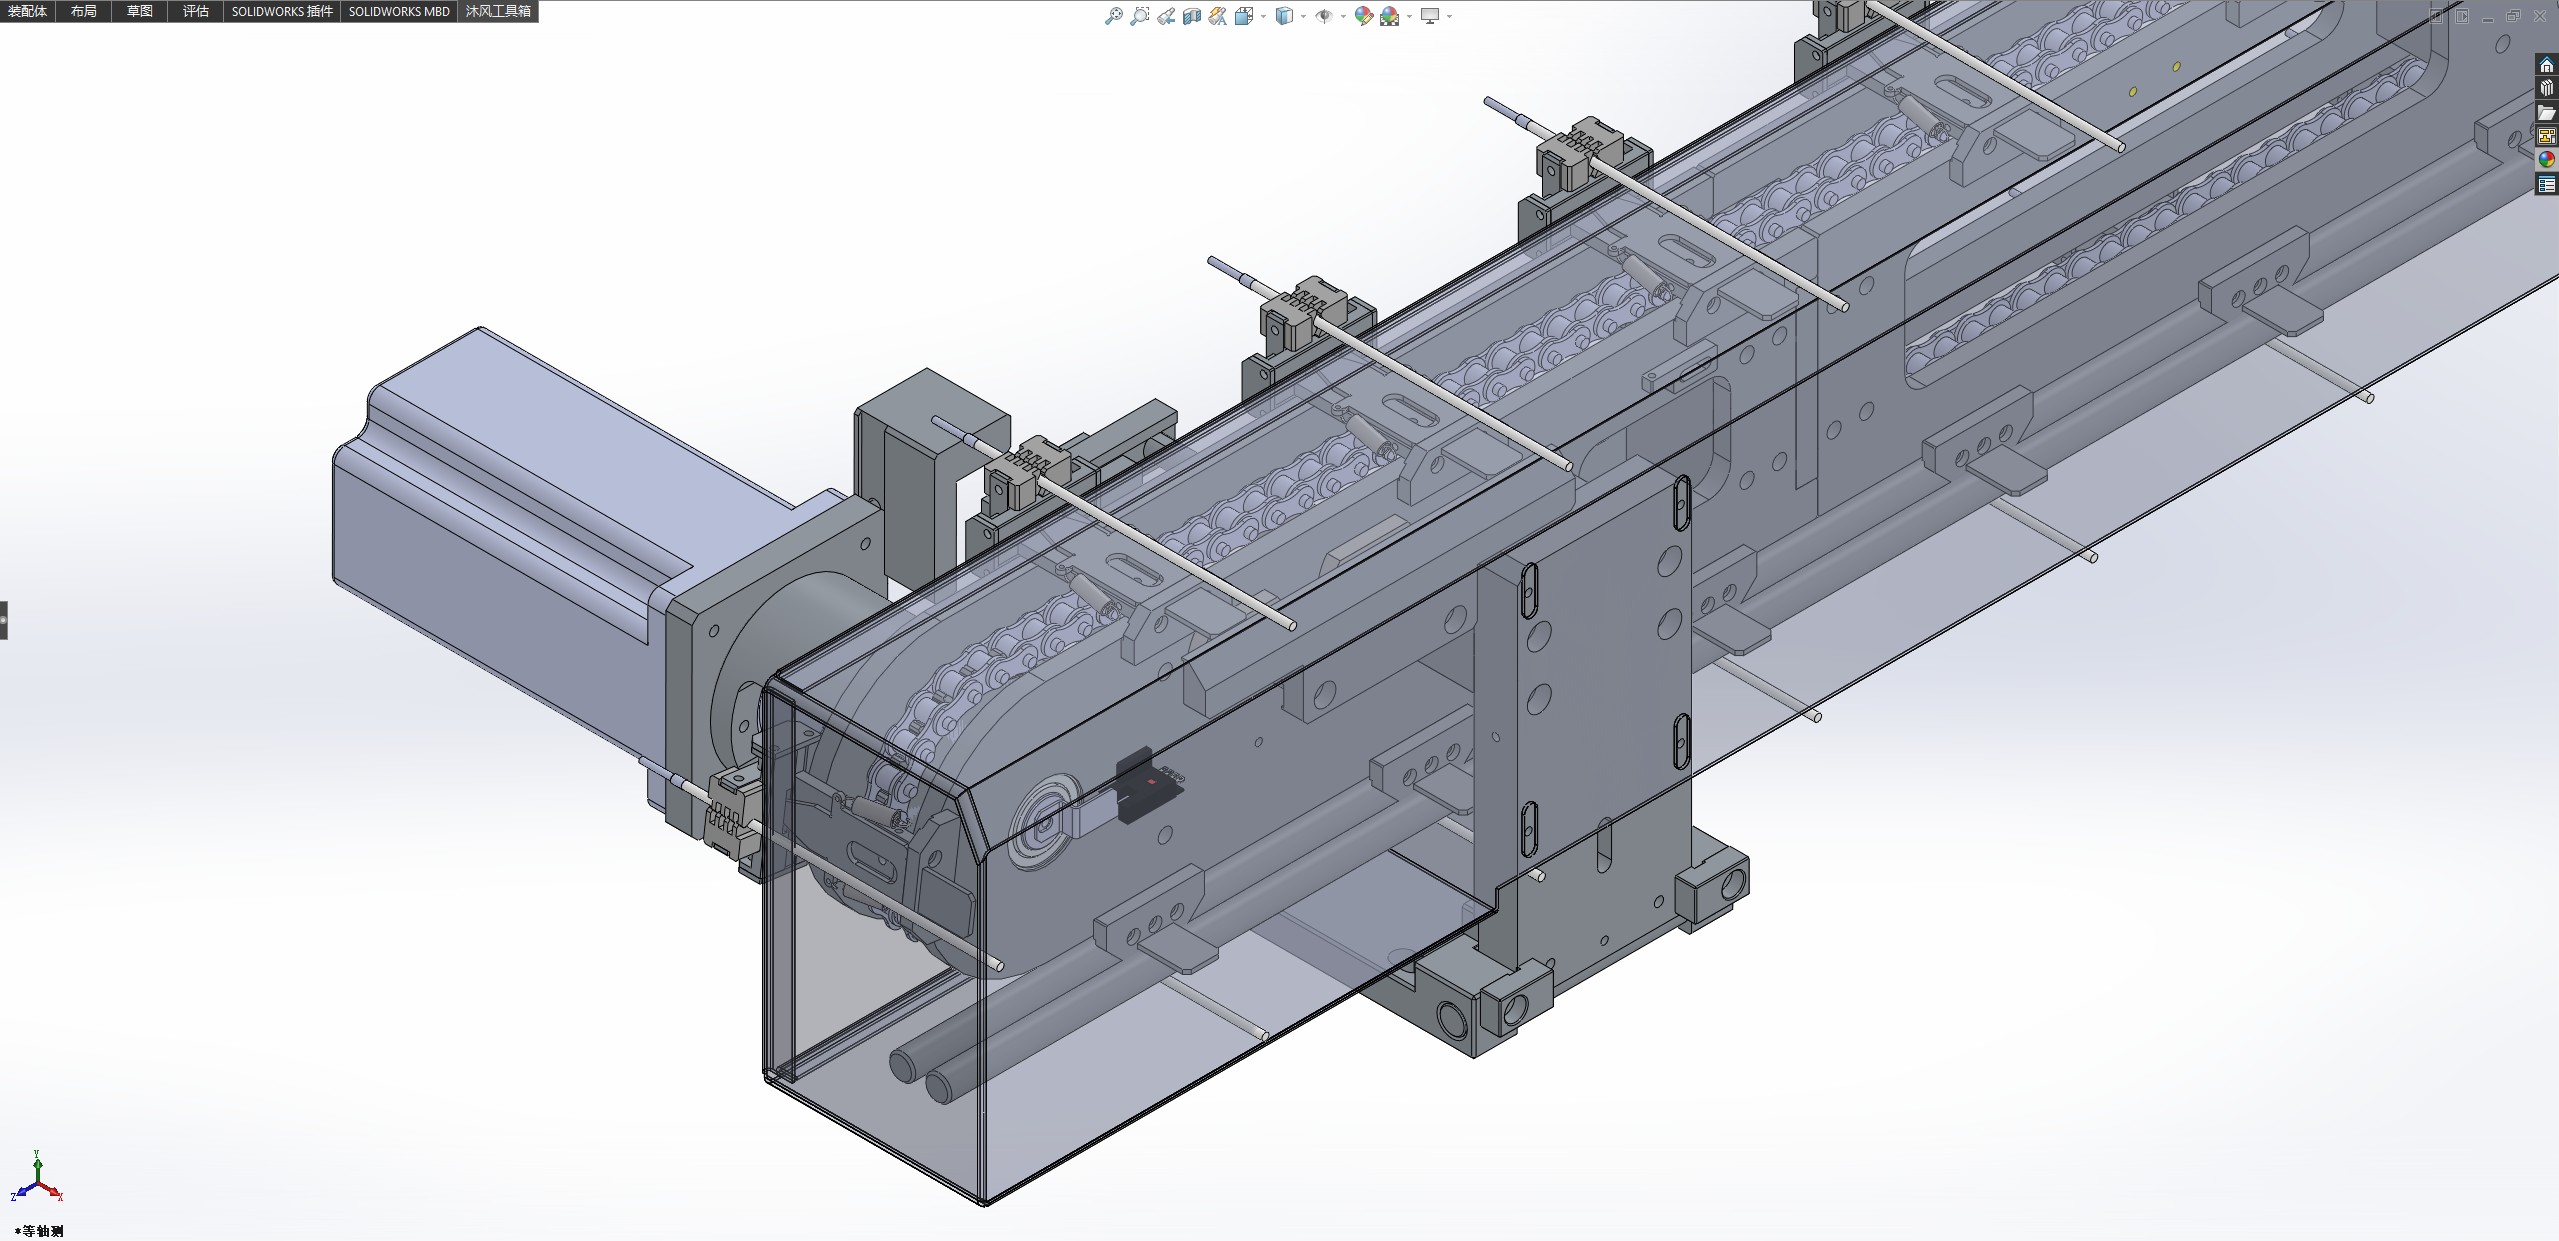The height and width of the screenshot is (1241, 2559).
Task: Open the 沐风工具箱 tab
Action: pyautogui.click(x=498, y=11)
